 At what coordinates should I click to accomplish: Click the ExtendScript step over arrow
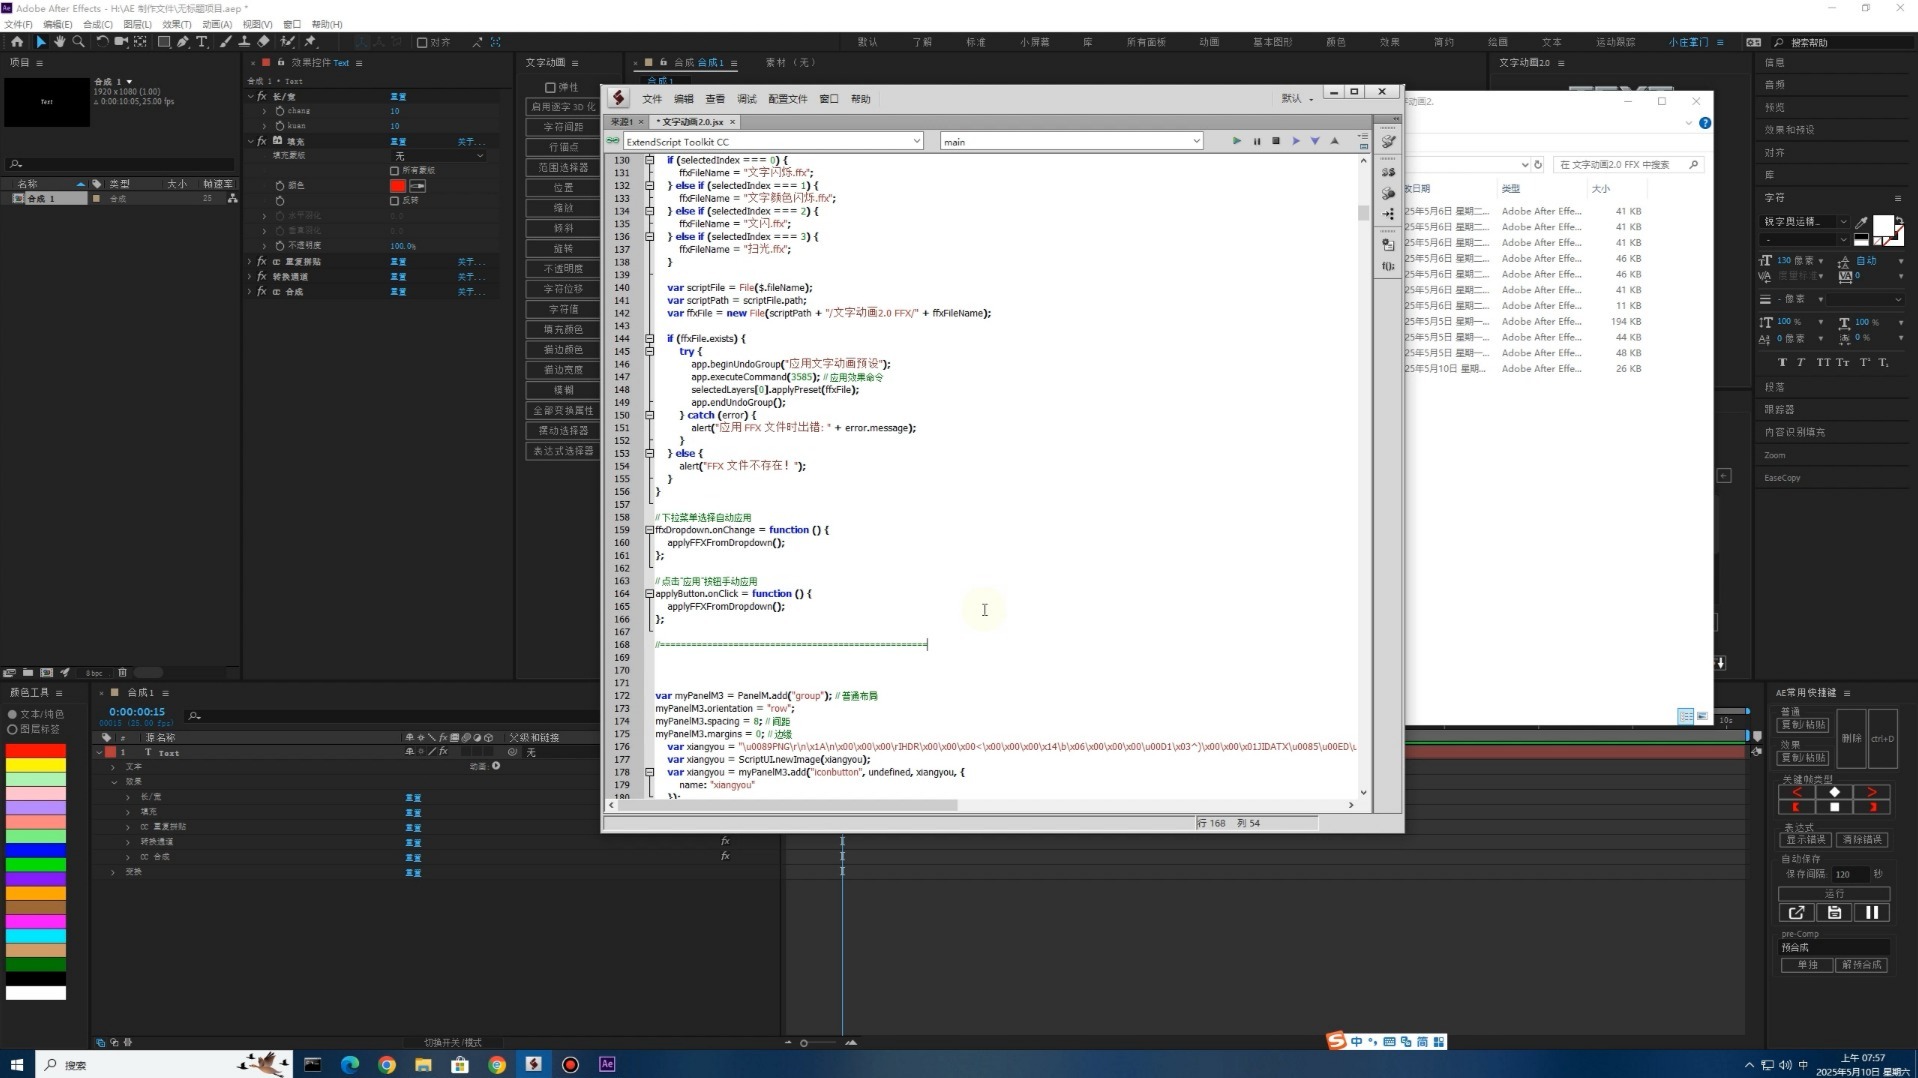[x=1296, y=141]
